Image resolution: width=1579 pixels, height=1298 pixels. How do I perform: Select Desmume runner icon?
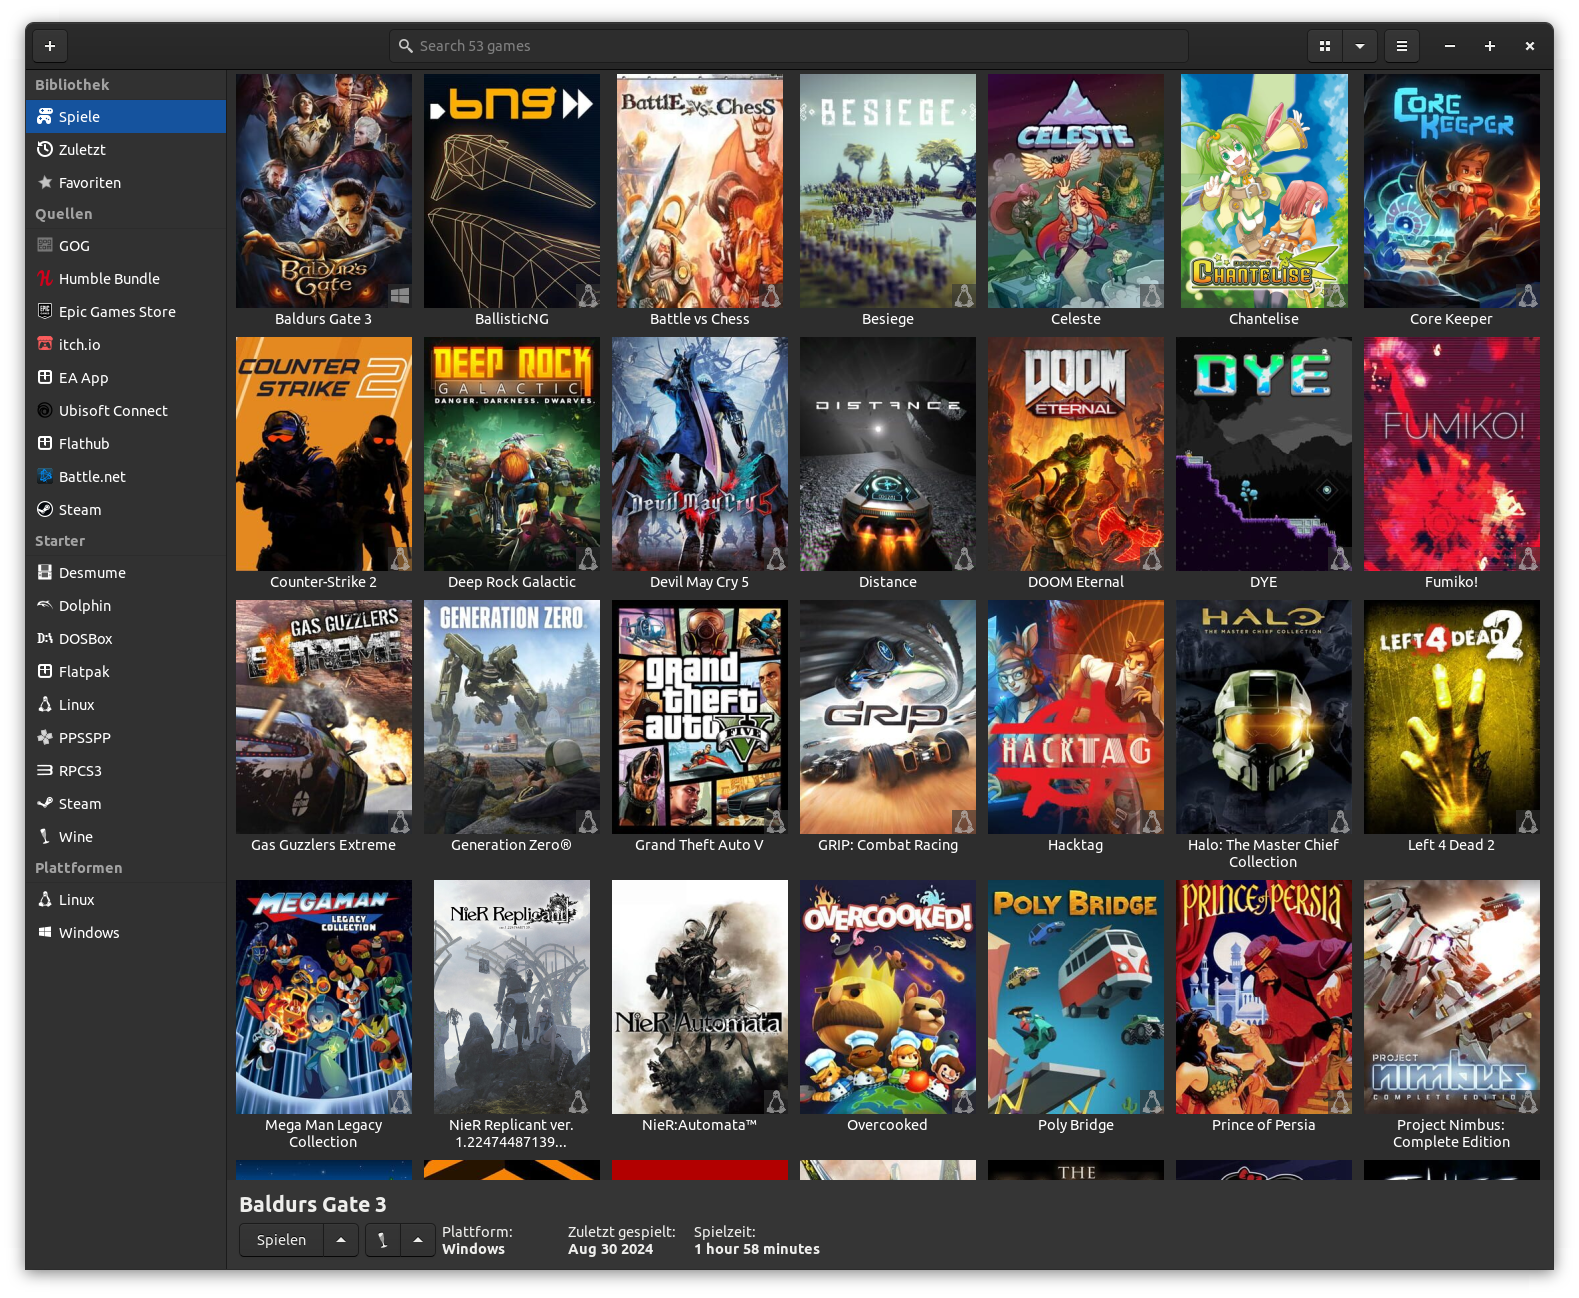[x=45, y=573]
